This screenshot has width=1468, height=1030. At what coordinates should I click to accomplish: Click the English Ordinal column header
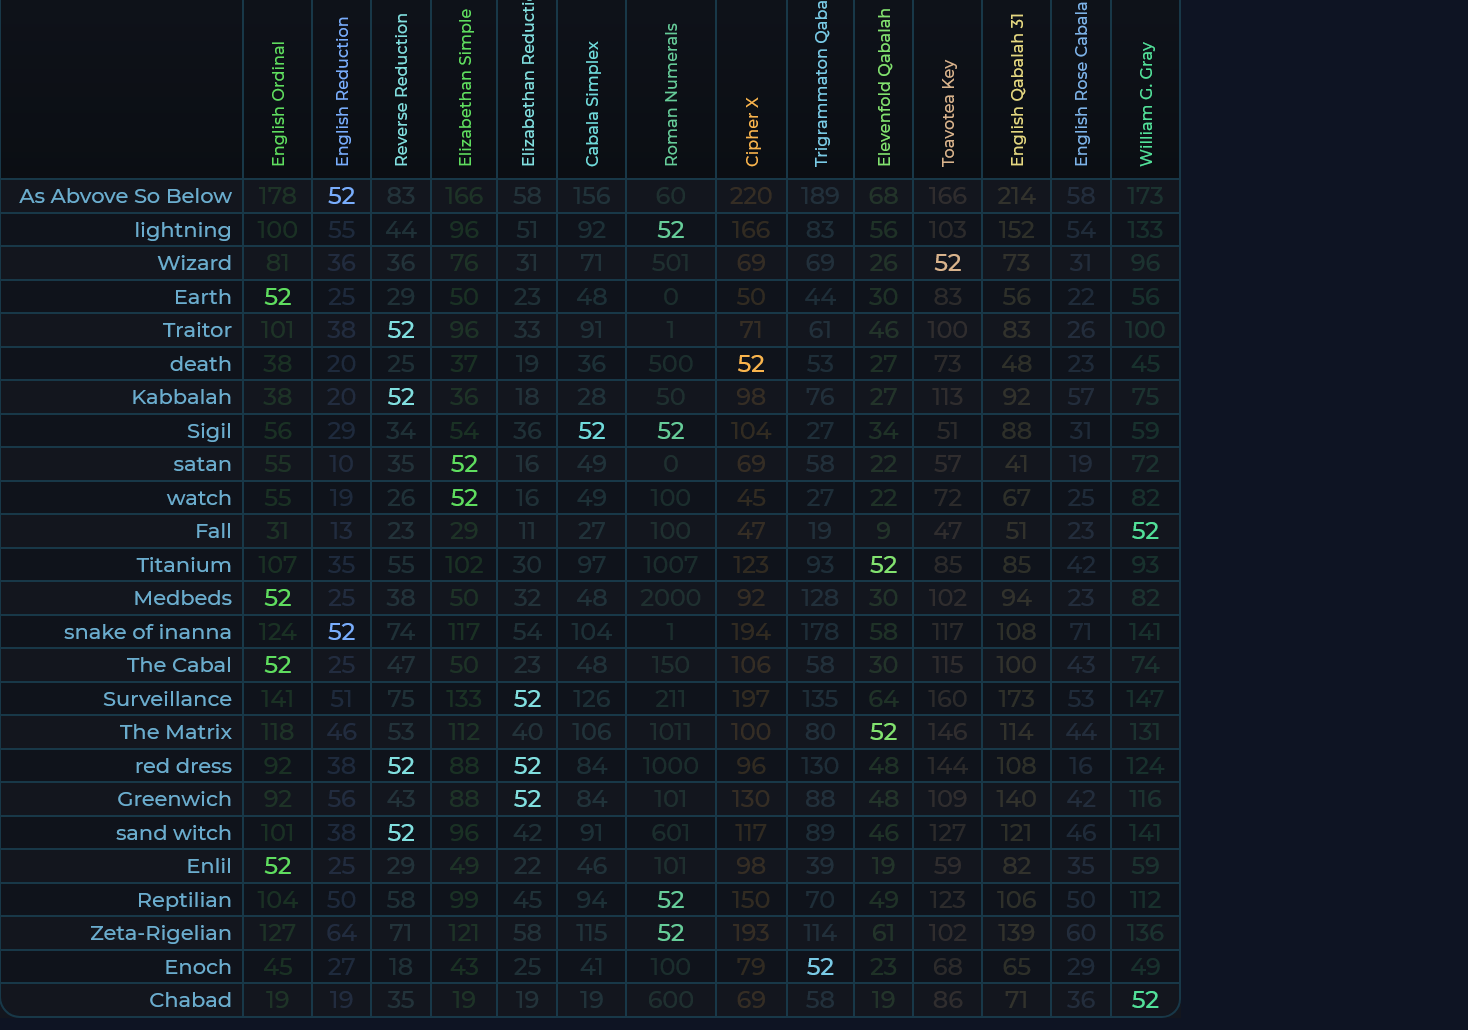click(278, 104)
